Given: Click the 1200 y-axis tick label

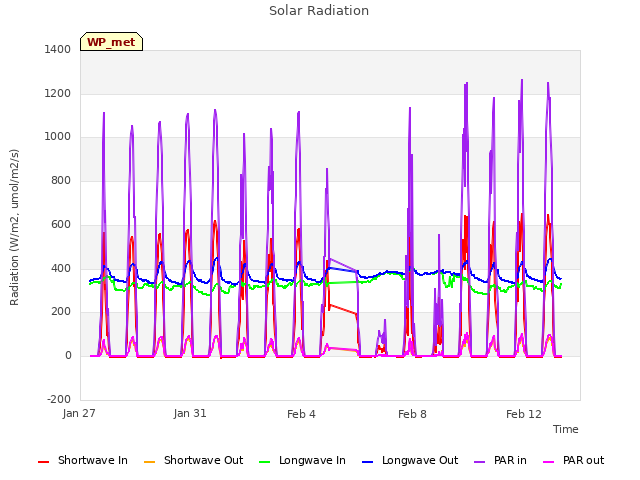Looking at the screenshot, I should click(x=58, y=93).
